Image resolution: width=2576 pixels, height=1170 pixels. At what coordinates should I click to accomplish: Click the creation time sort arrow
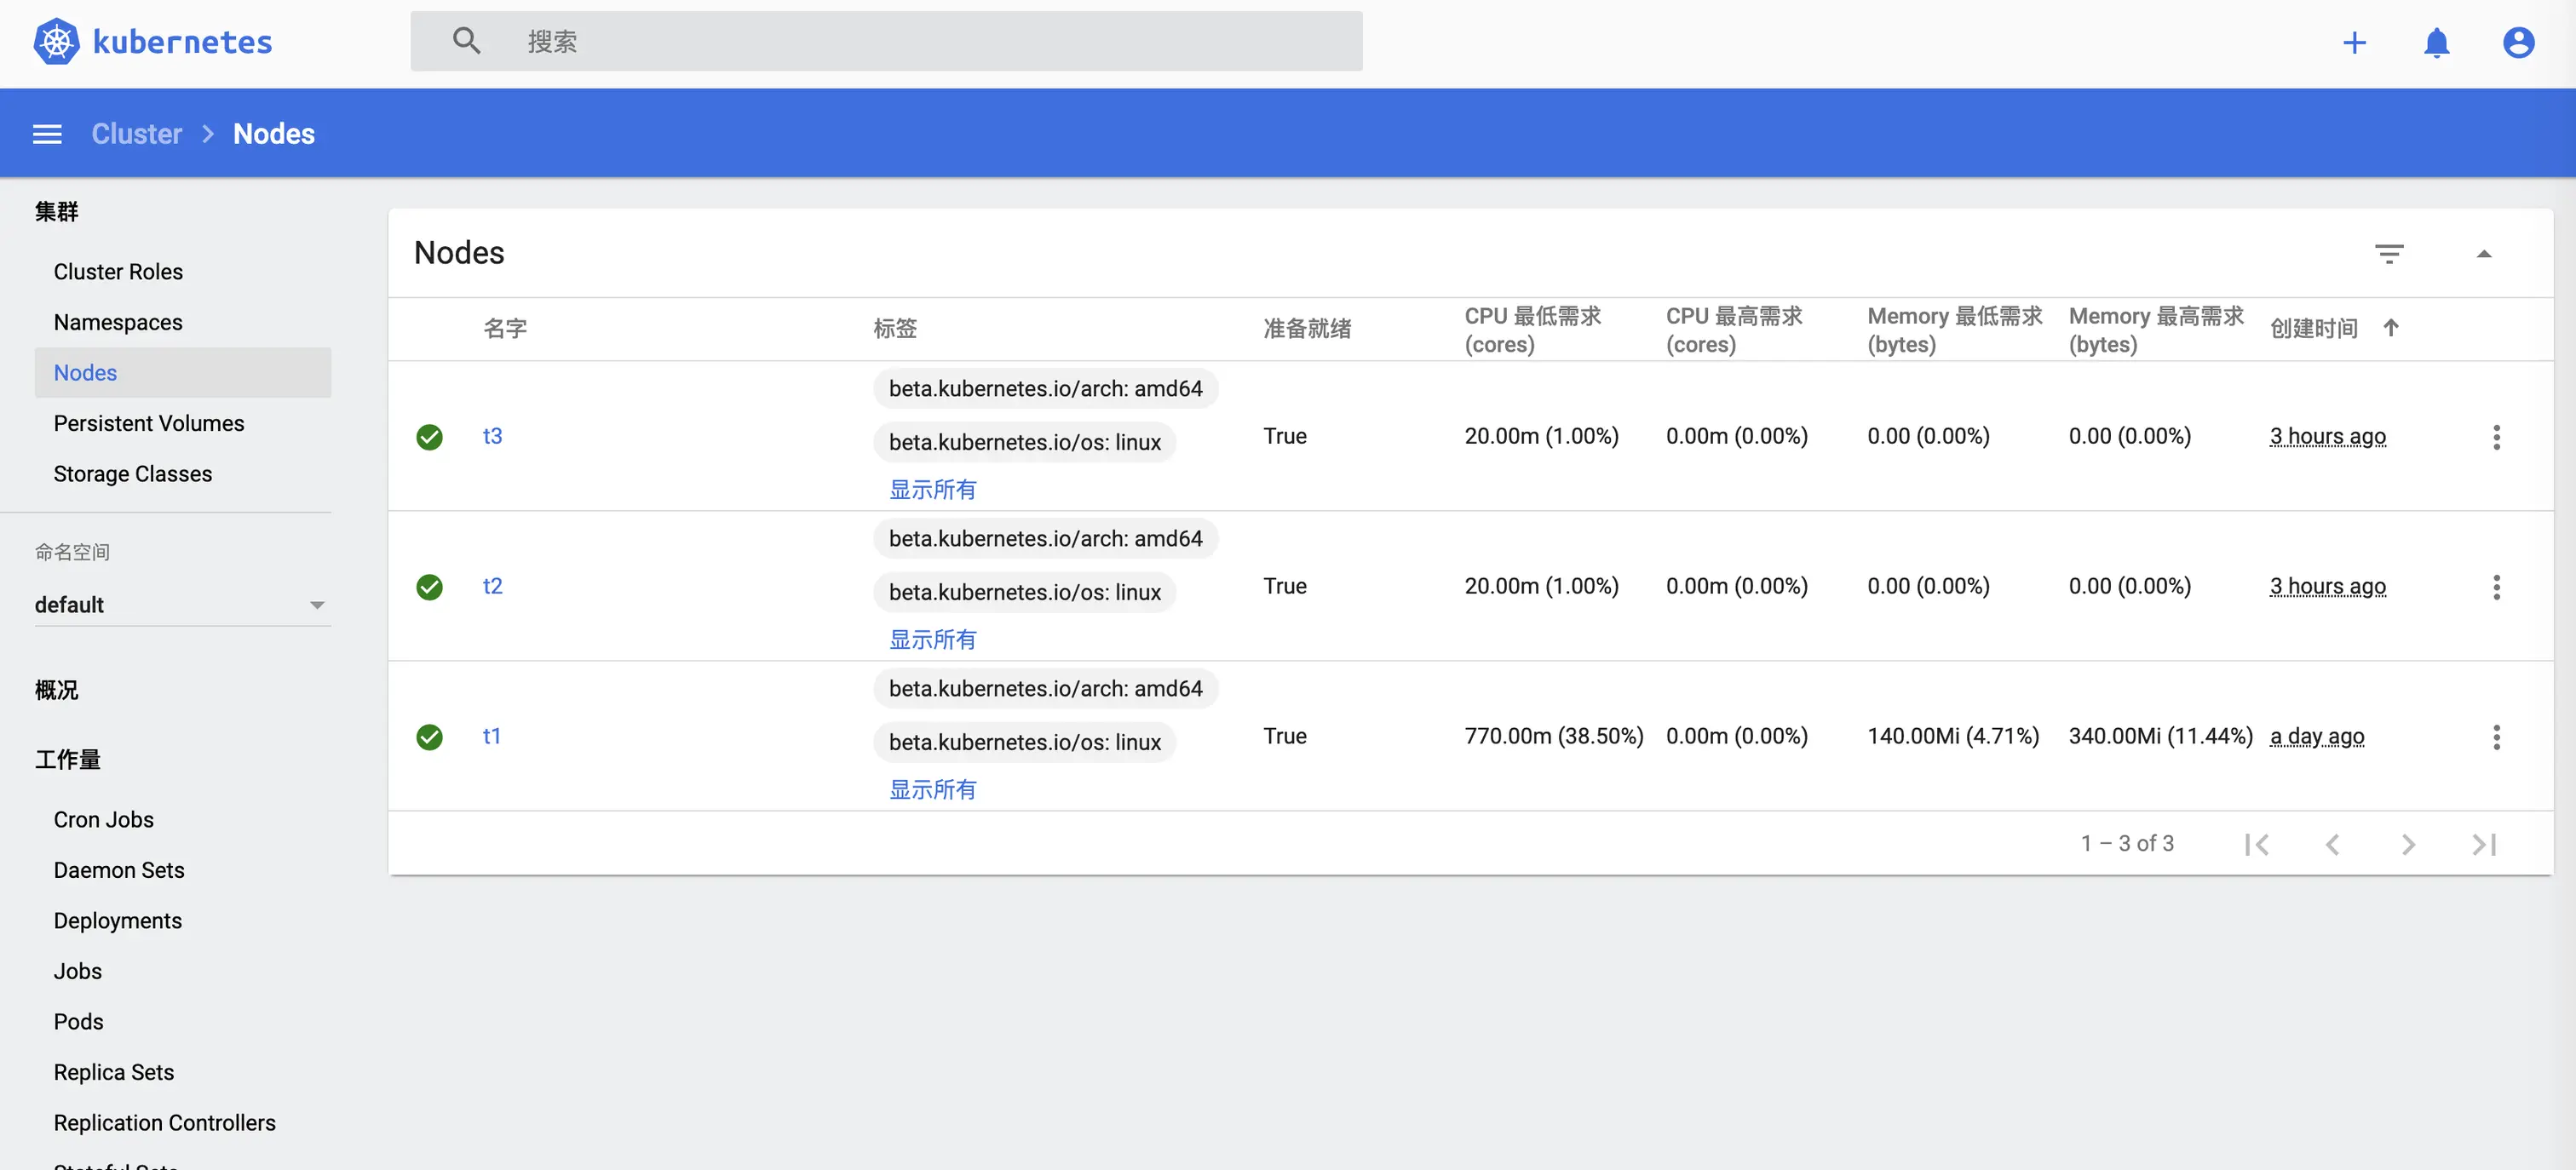(2390, 328)
